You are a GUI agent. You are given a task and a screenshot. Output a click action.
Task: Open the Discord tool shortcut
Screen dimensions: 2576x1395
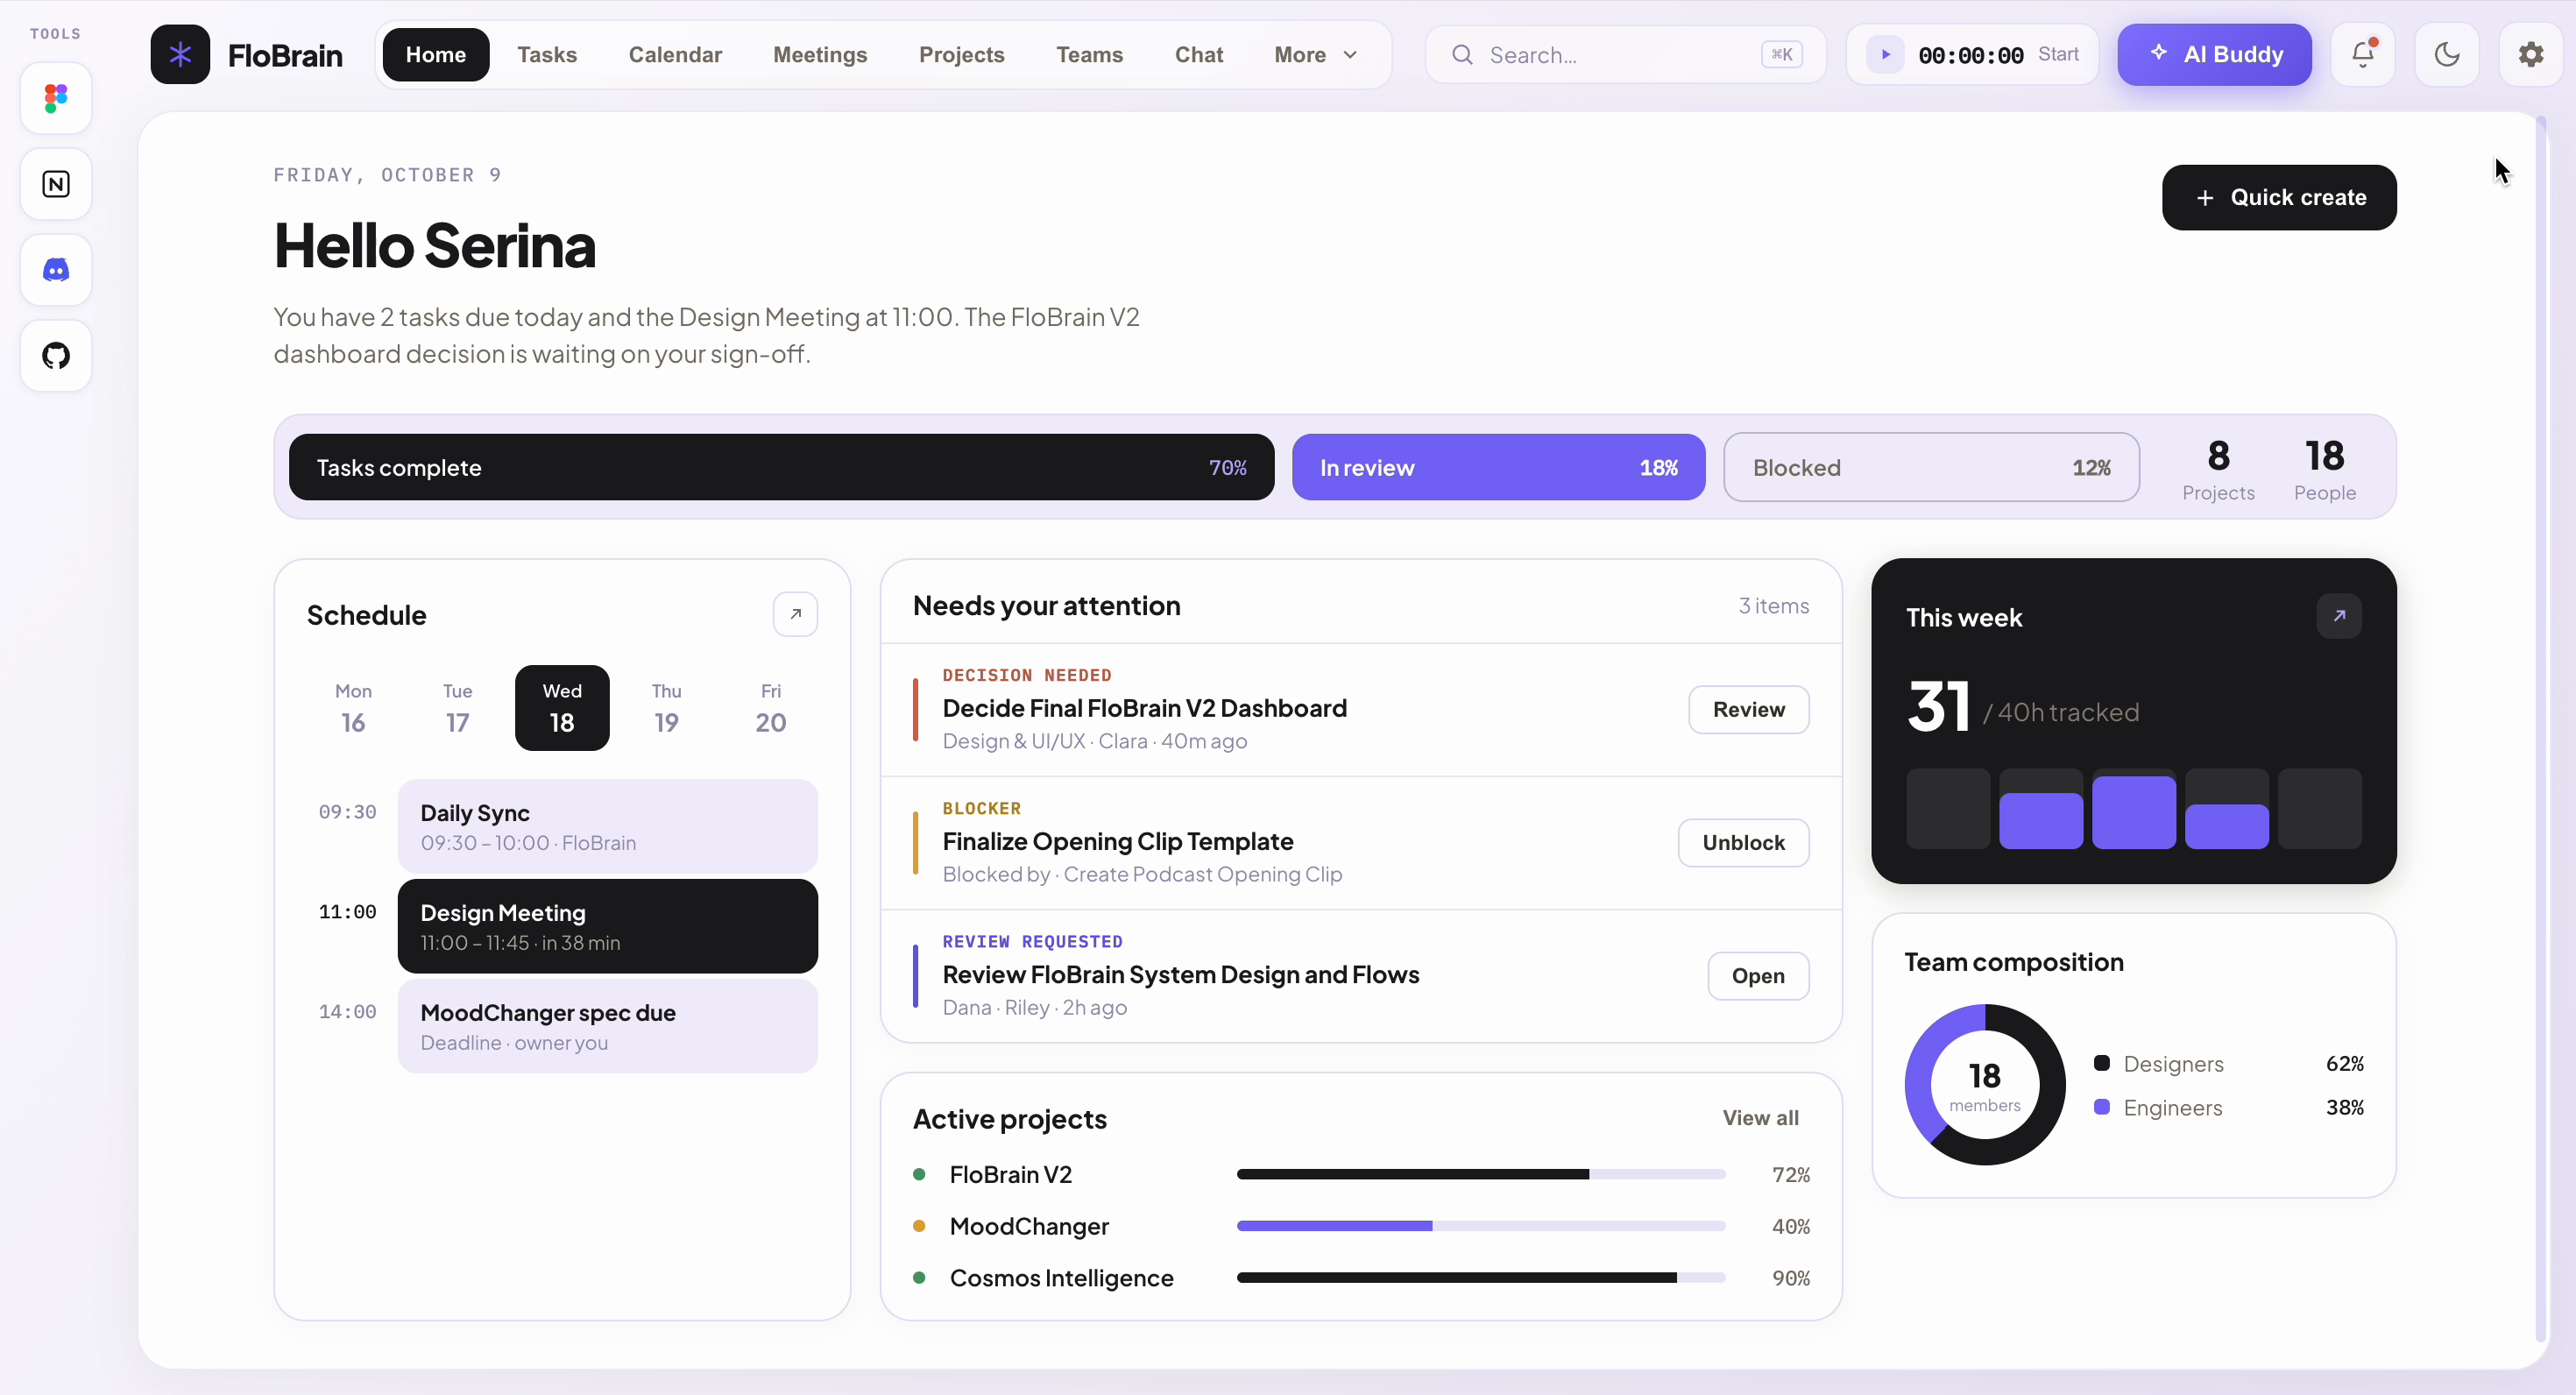click(56, 270)
